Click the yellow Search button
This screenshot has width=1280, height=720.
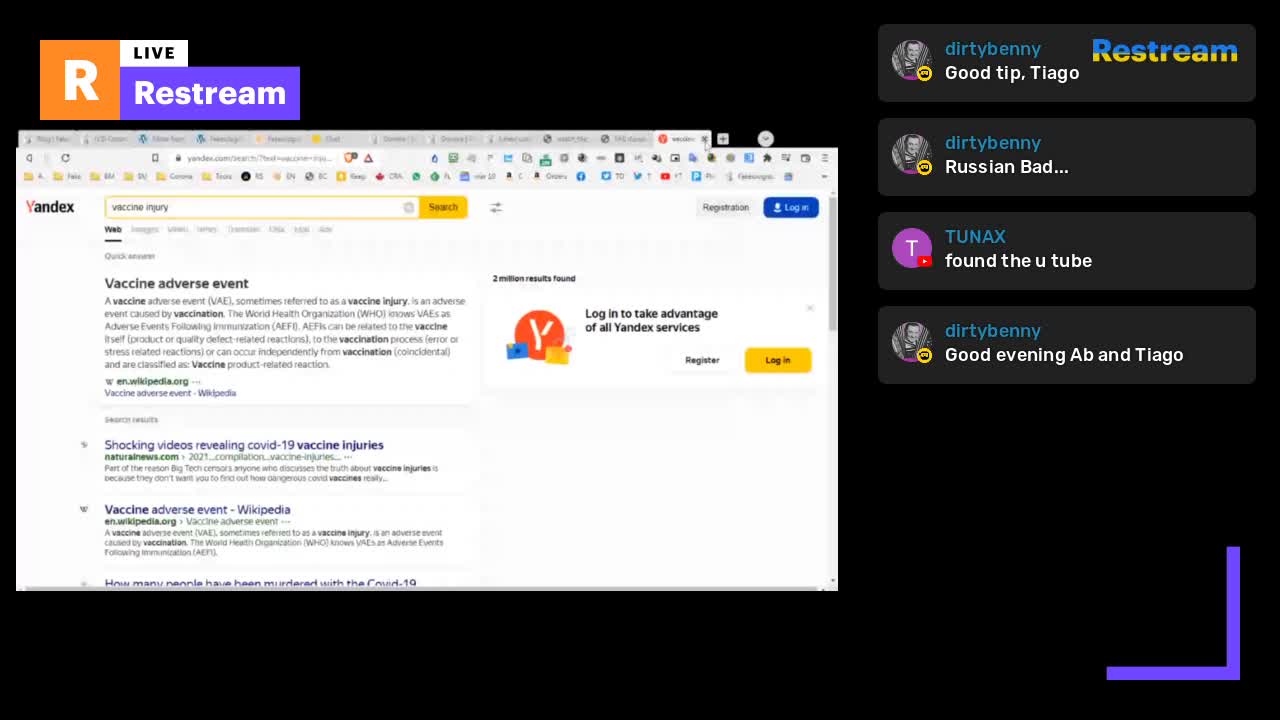443,207
